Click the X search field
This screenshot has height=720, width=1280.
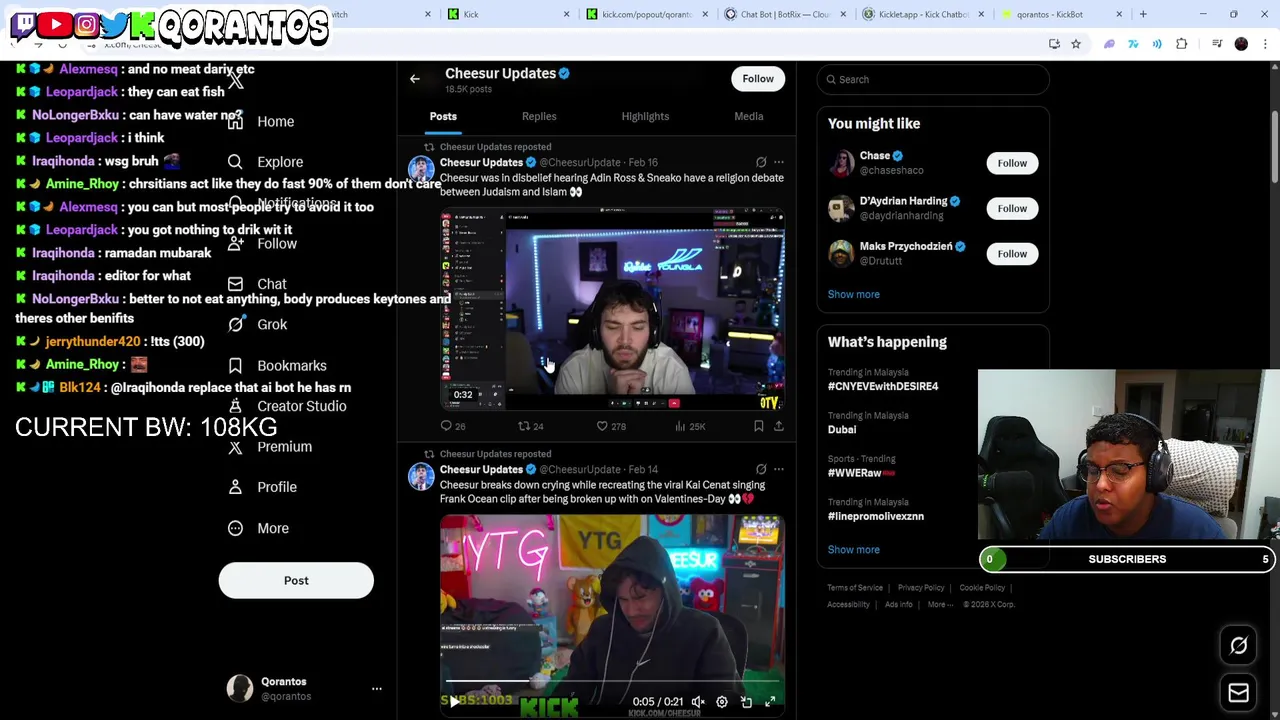point(933,79)
